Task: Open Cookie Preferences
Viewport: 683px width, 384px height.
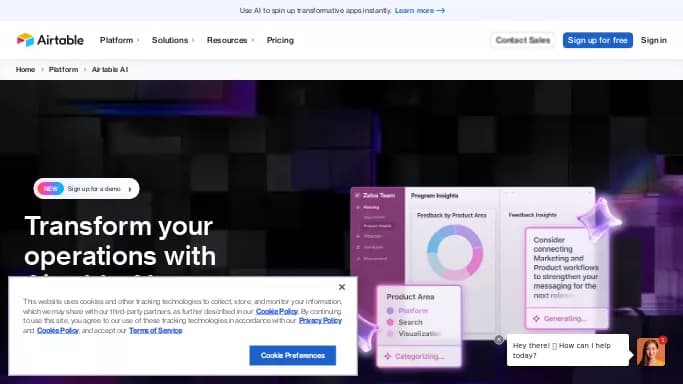Action: point(293,355)
